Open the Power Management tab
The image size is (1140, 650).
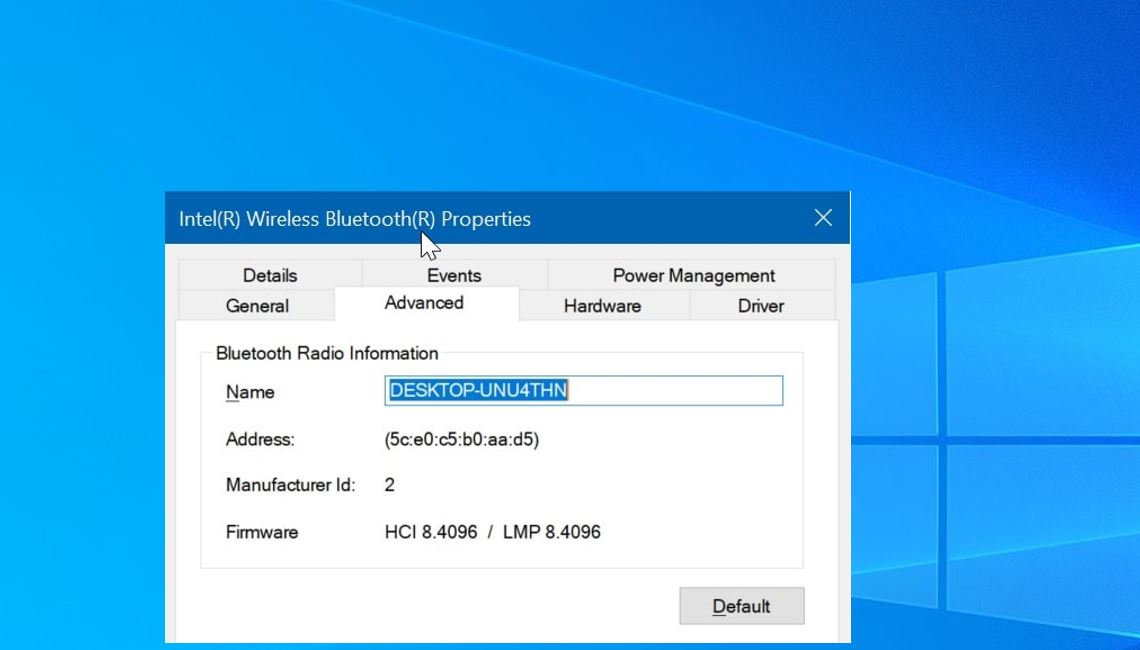(693, 276)
